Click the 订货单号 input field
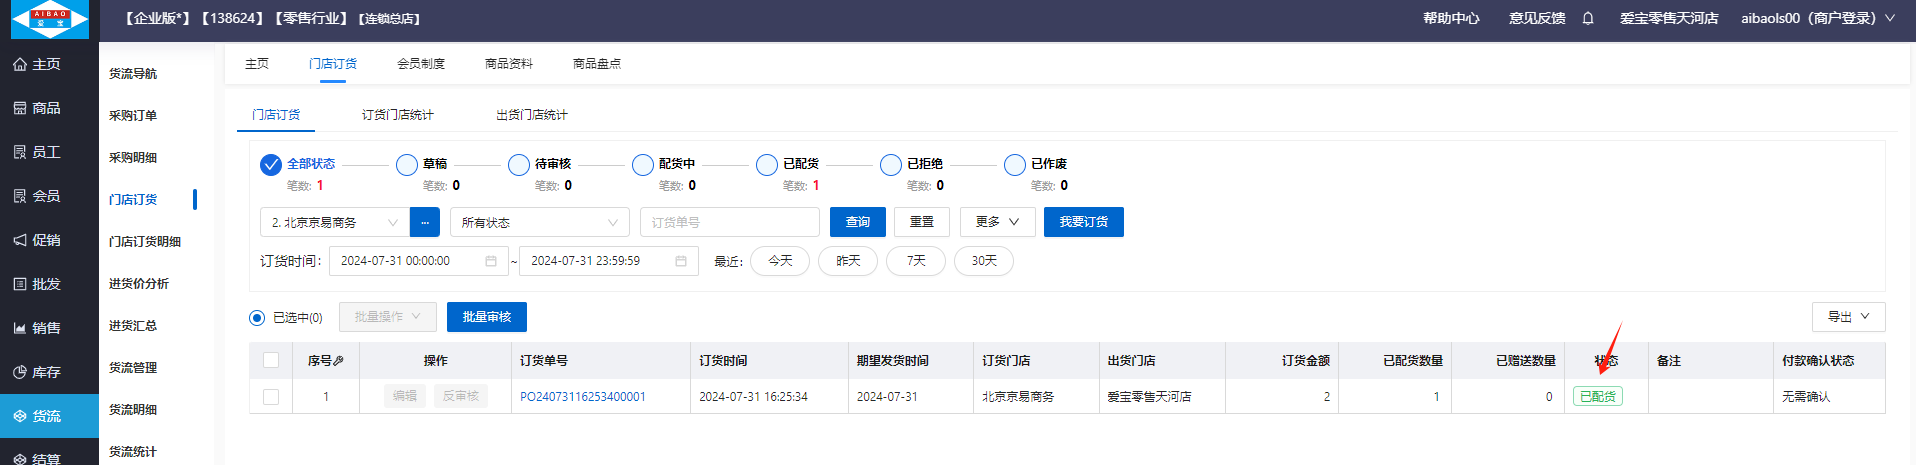The width and height of the screenshot is (1916, 465). 729,222
